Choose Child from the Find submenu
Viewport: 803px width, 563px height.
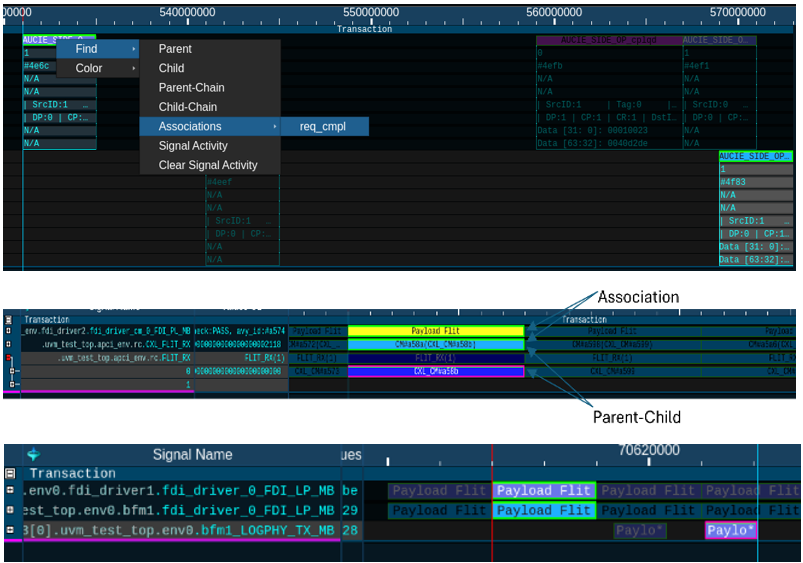[x=210, y=68]
